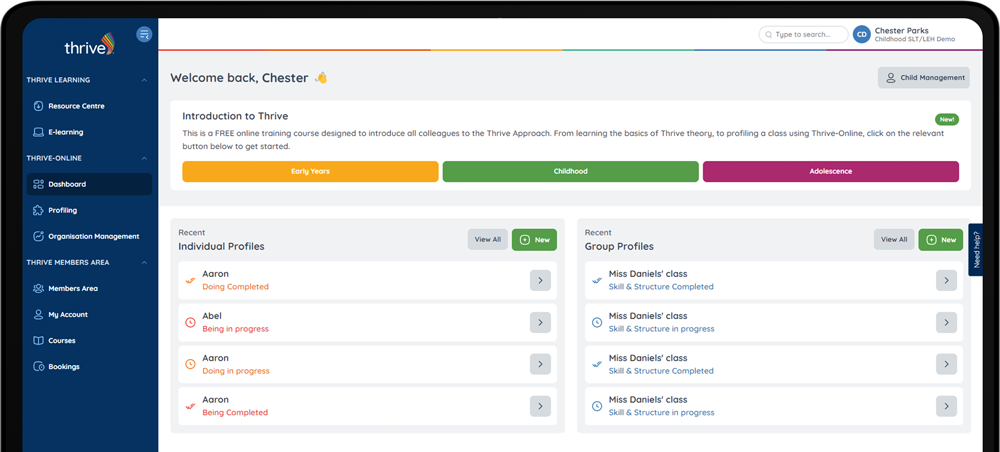Collapse the THRIVE-ONLINE section
1000x452 pixels.
[x=144, y=158]
